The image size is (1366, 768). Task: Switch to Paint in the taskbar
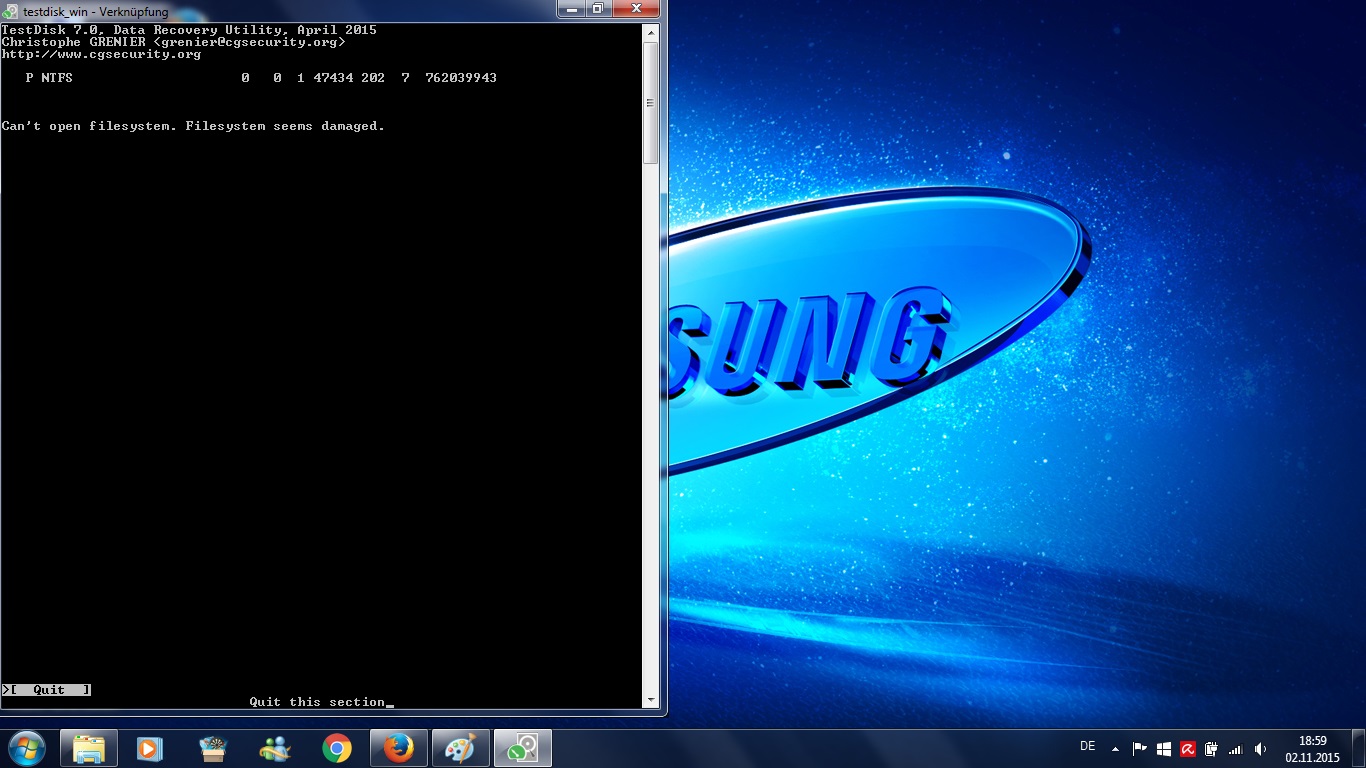(461, 748)
